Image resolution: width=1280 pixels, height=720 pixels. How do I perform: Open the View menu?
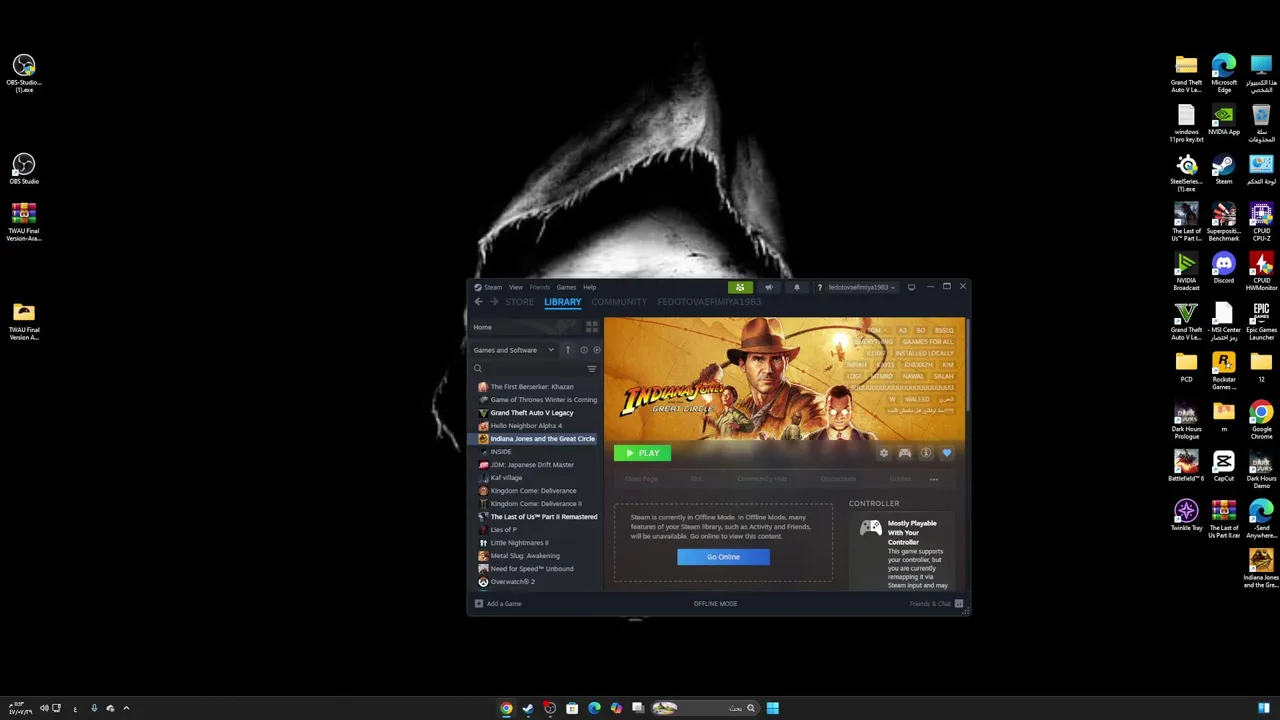[515, 287]
